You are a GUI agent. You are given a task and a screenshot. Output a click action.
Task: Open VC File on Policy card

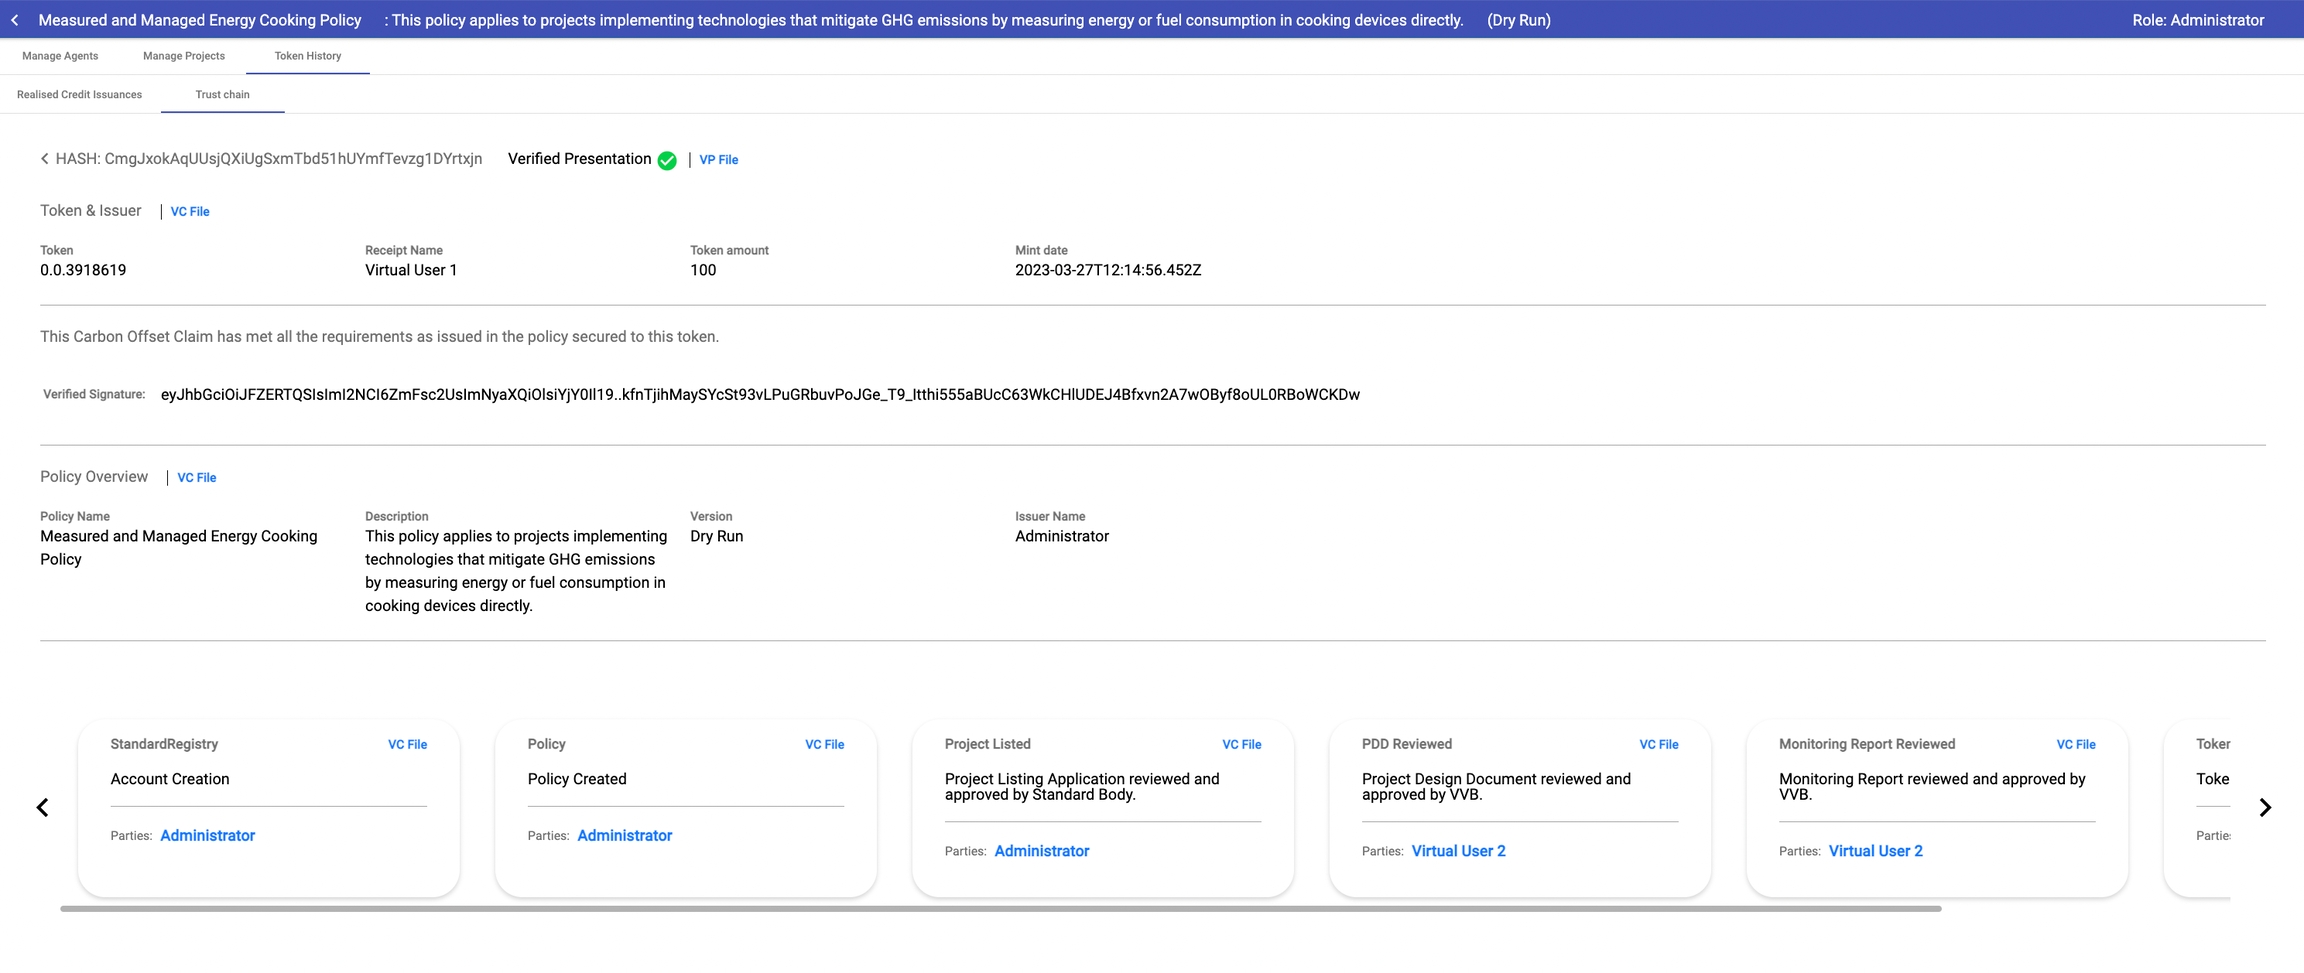click(x=824, y=745)
